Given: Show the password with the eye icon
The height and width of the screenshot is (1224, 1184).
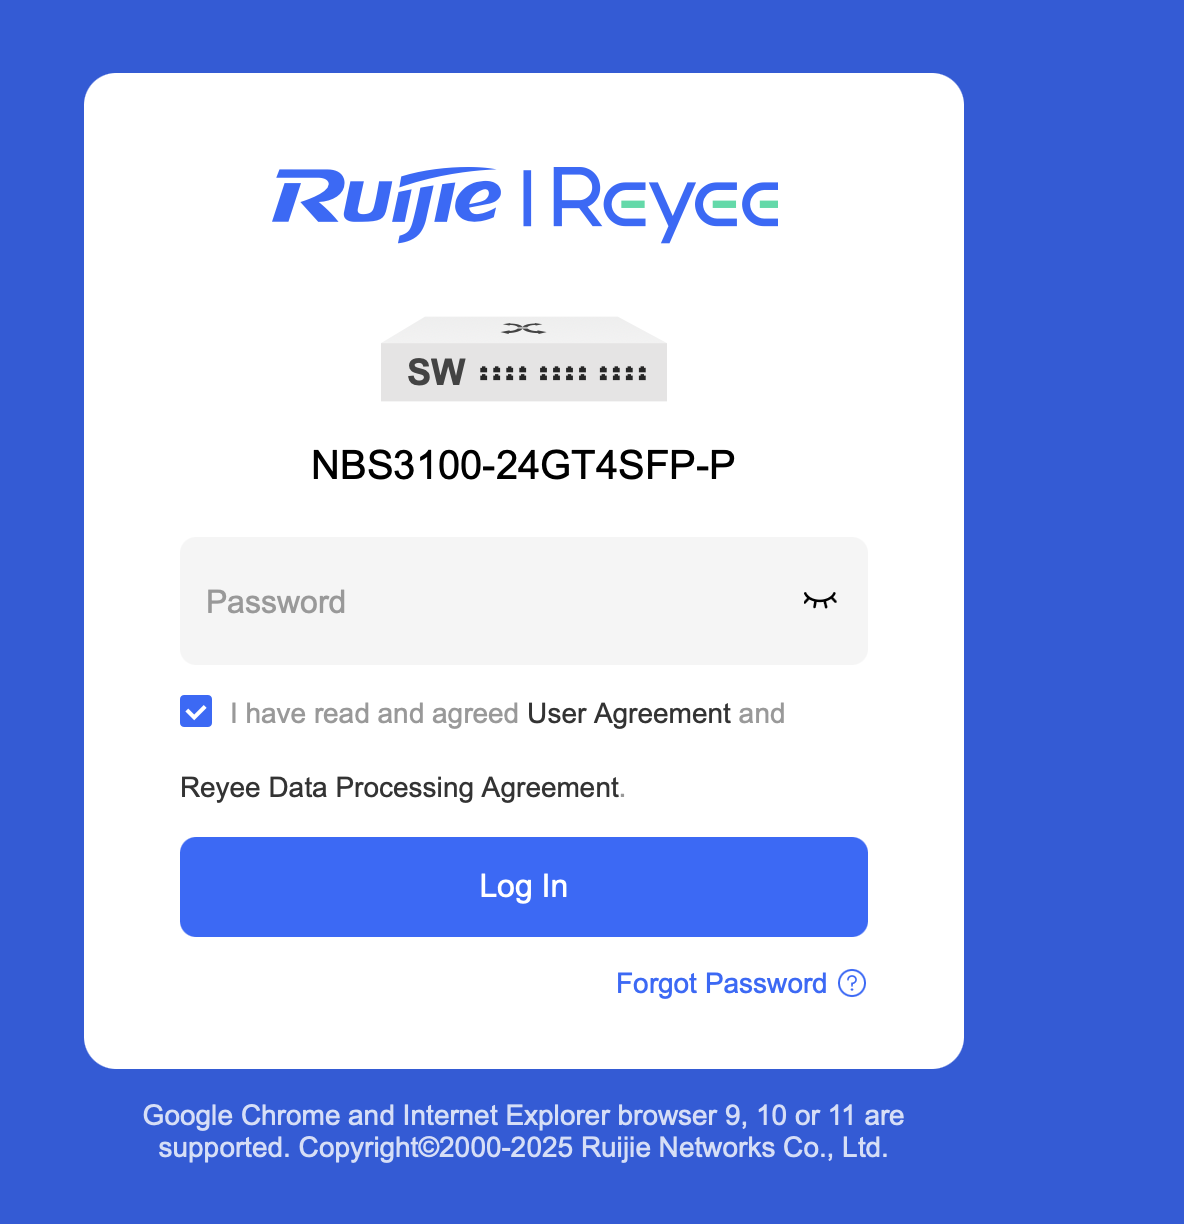Looking at the screenshot, I should click(819, 600).
